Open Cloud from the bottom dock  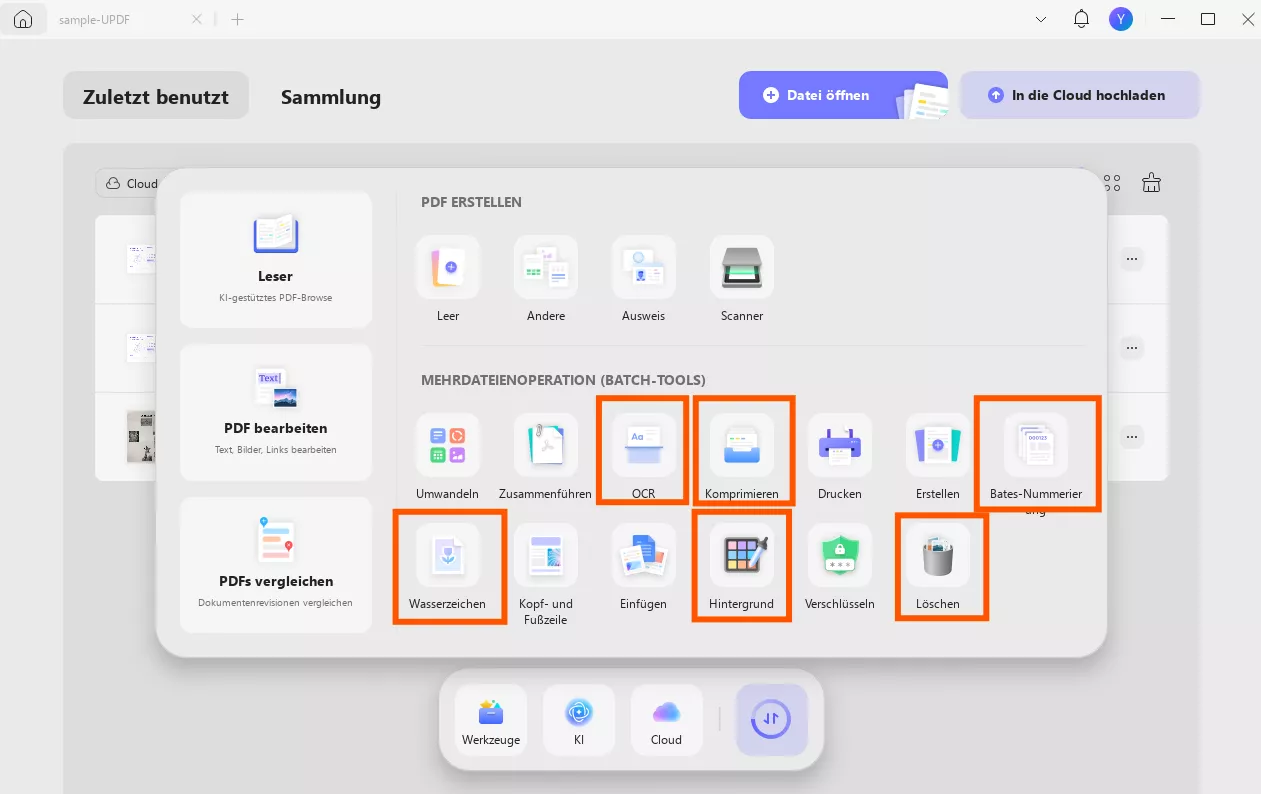666,720
